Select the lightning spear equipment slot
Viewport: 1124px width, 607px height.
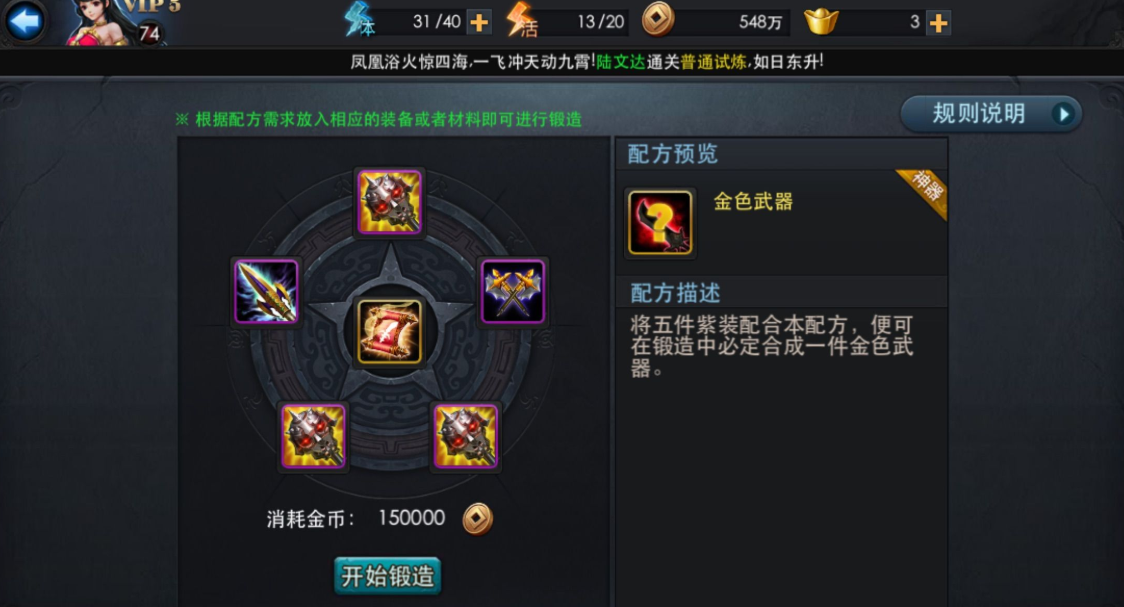[x=266, y=292]
